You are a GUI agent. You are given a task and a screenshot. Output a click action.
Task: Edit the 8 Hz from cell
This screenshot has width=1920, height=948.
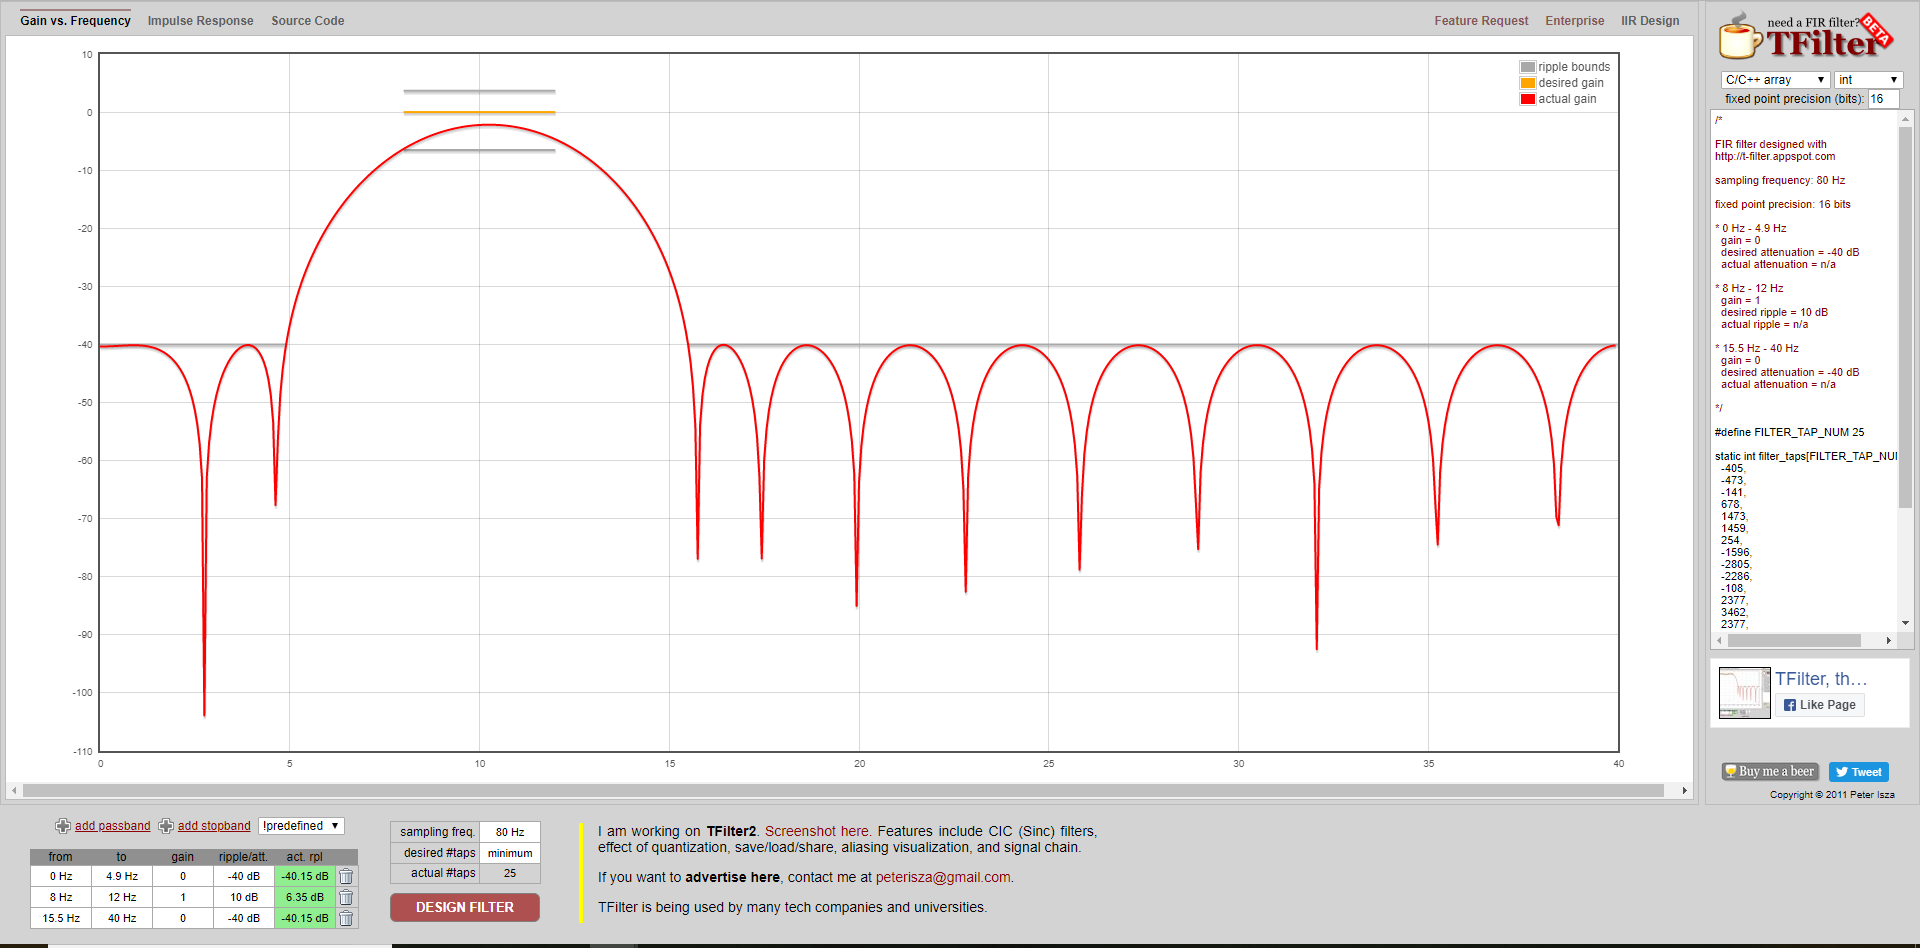pos(61,897)
